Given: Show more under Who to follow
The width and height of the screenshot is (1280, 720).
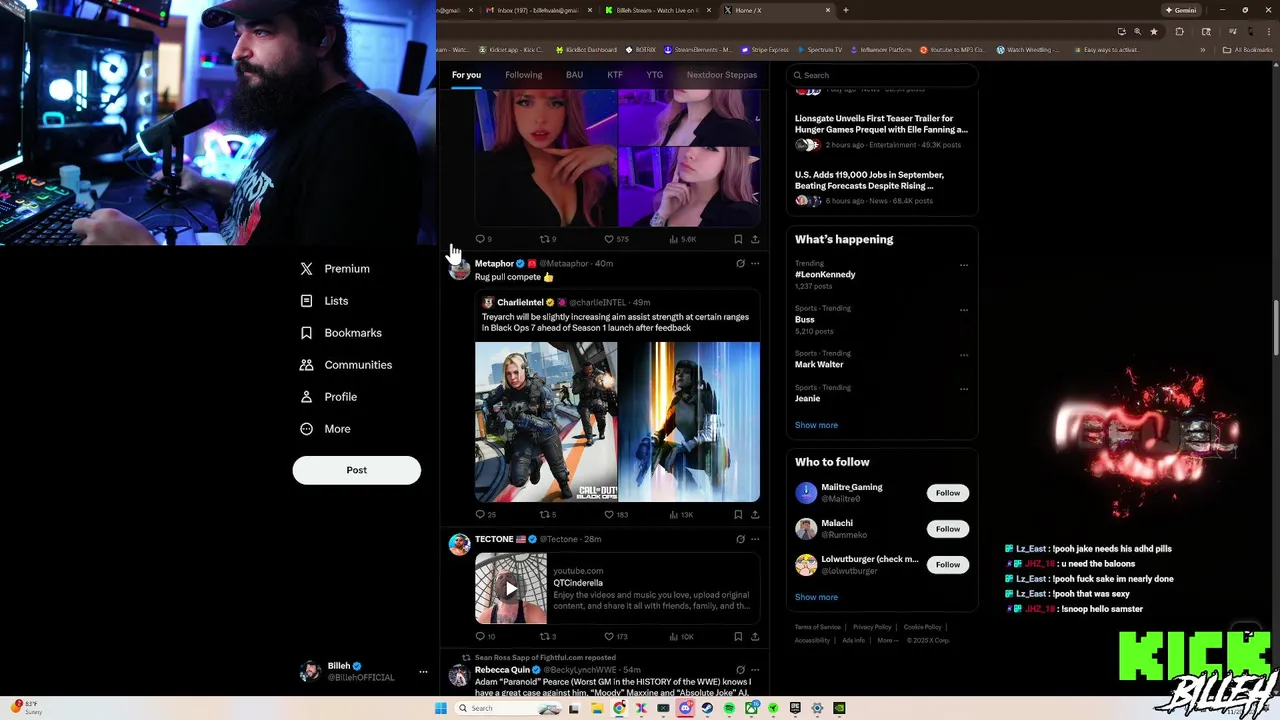Looking at the screenshot, I should (x=816, y=597).
